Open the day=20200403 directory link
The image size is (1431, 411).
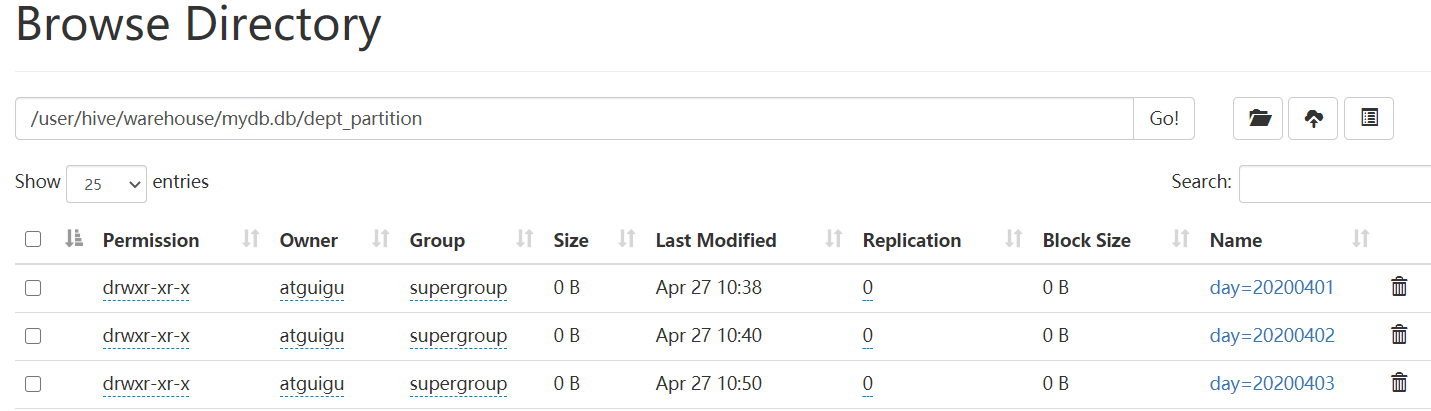point(1271,384)
